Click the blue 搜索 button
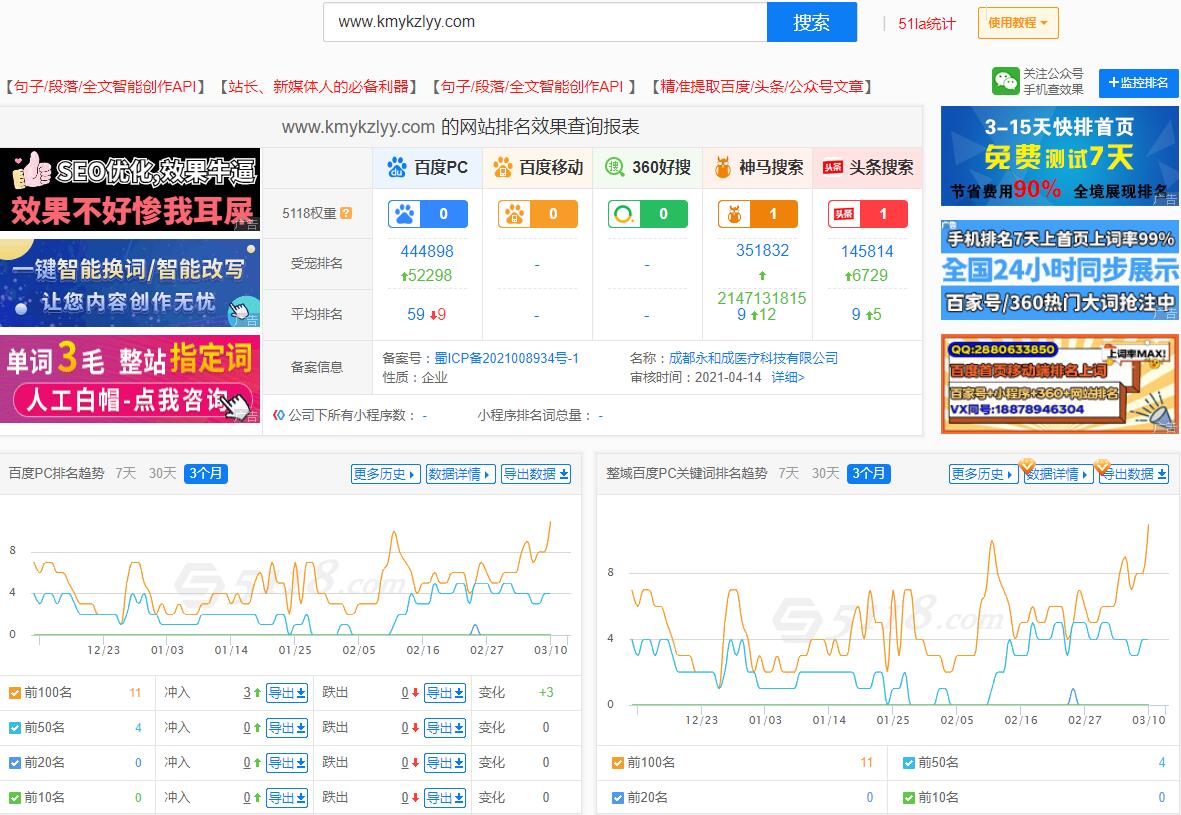Screen dimensions: 1181x815 (x=811, y=22)
